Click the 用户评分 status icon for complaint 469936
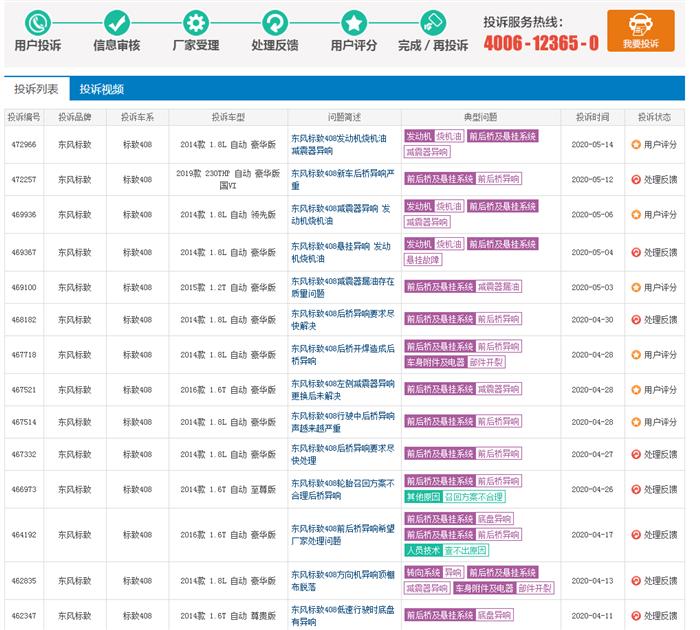Image resolution: width=700 pixels, height=630 pixels. tap(636, 215)
